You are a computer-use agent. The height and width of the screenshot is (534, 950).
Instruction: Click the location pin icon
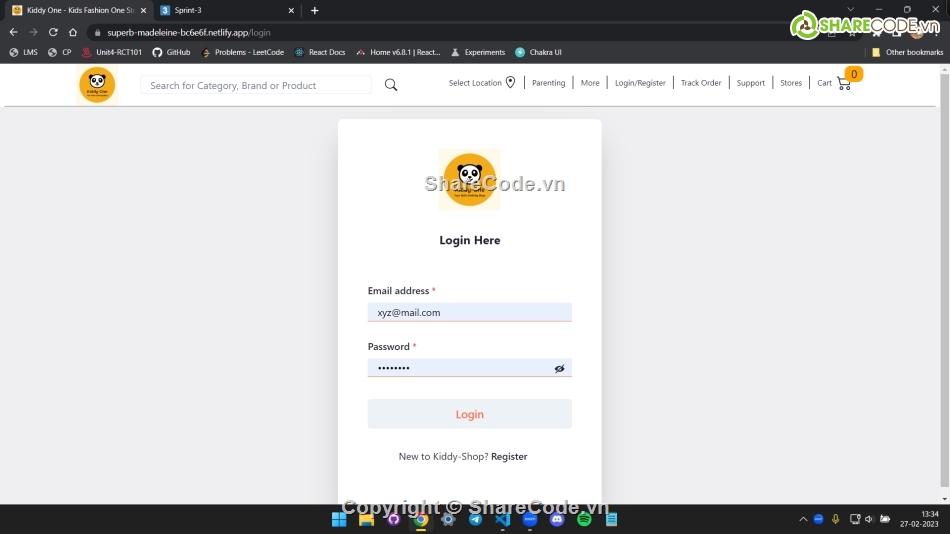(510, 83)
